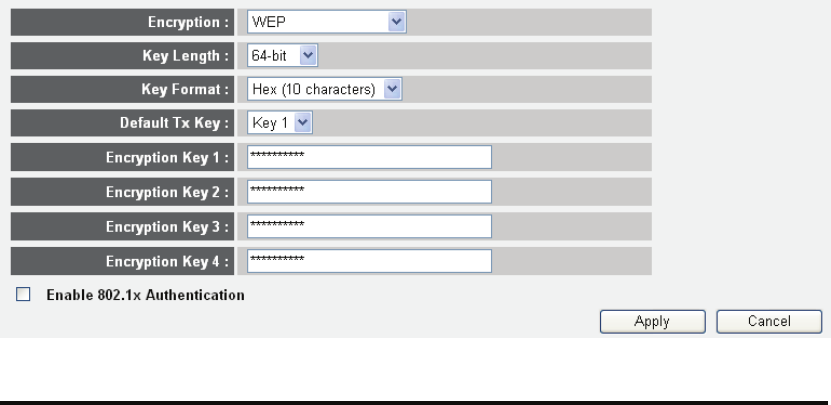Focus the Encryption Key 2 text box
Viewport: 831px width, 405px height.
tap(370, 191)
